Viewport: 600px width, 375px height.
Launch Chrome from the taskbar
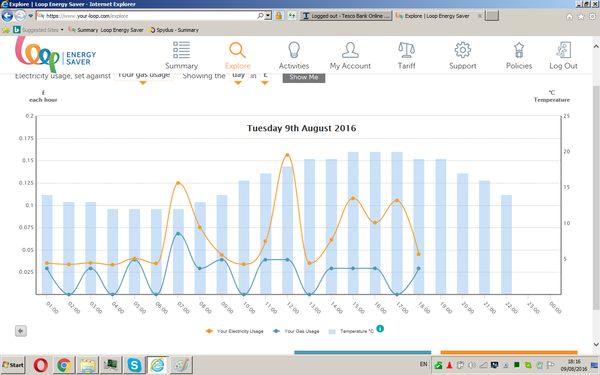64,365
